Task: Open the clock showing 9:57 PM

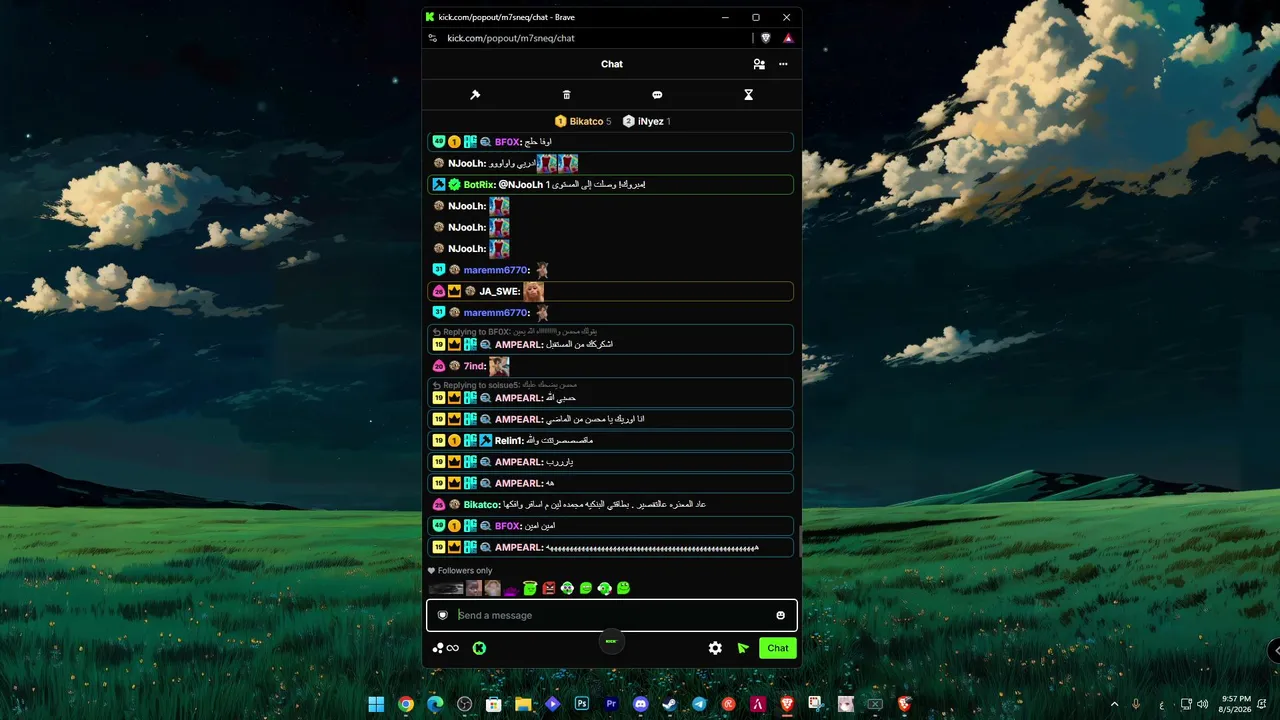Action: (x=1236, y=704)
